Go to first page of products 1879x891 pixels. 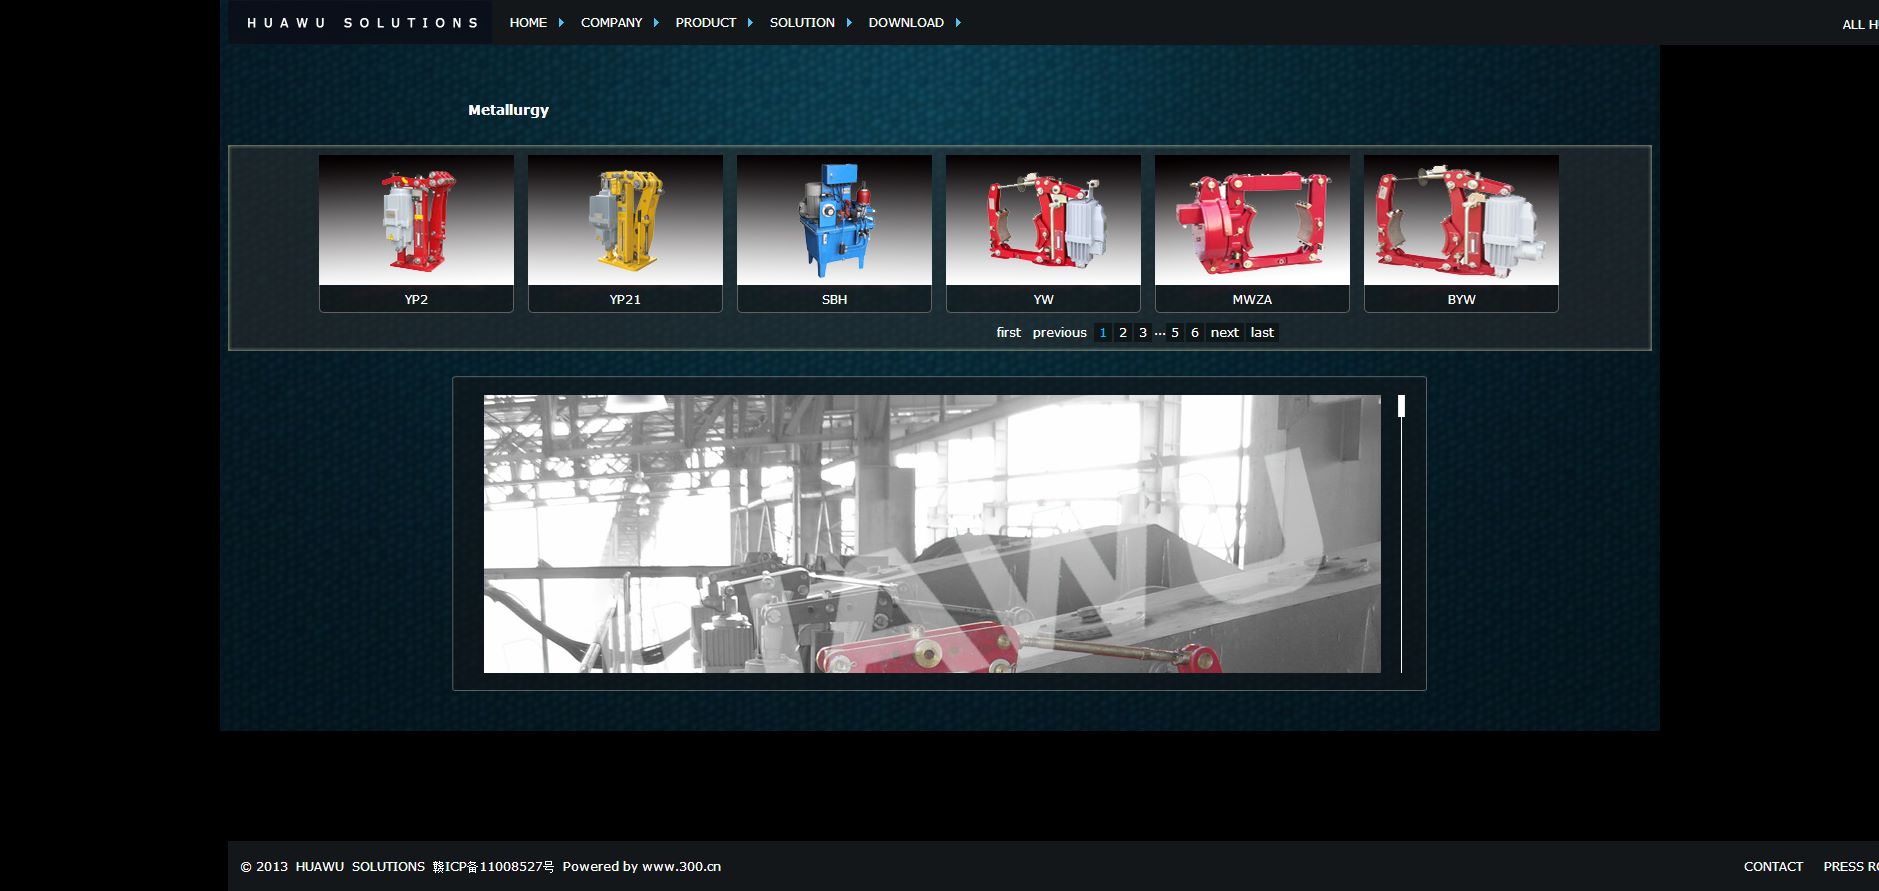pyautogui.click(x=1008, y=333)
